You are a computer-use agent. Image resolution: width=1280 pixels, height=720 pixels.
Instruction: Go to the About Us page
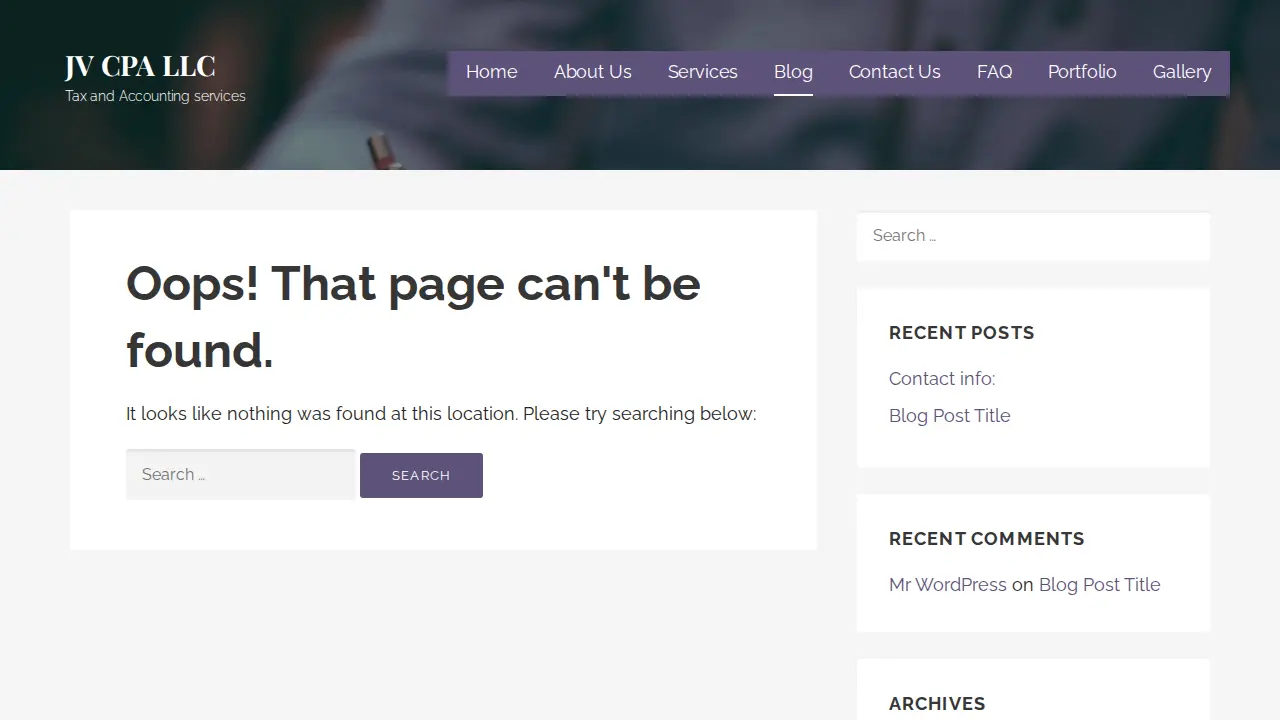(x=592, y=72)
